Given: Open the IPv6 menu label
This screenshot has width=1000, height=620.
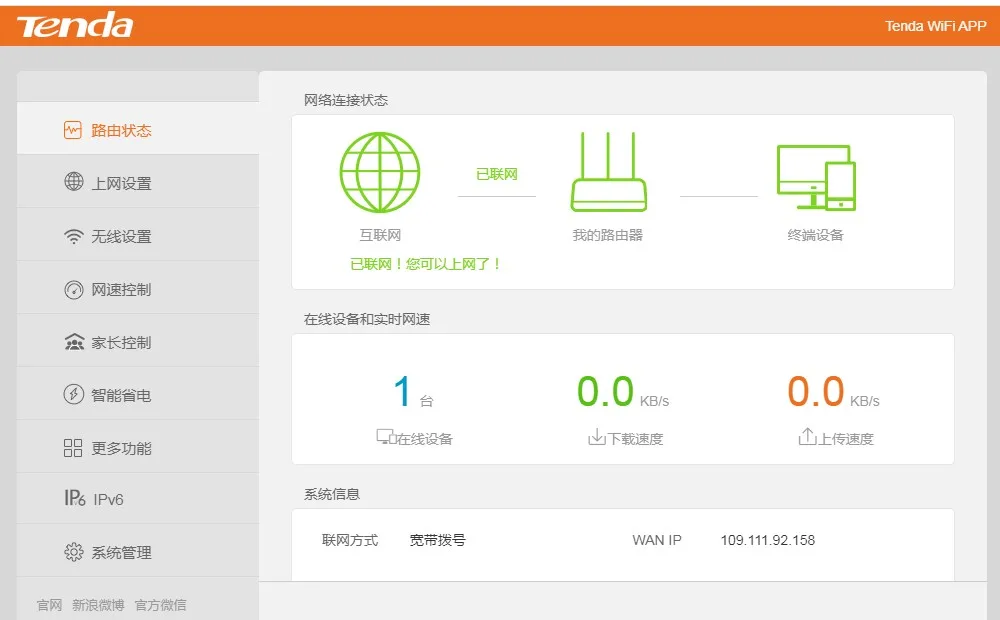Looking at the screenshot, I should [x=108, y=499].
